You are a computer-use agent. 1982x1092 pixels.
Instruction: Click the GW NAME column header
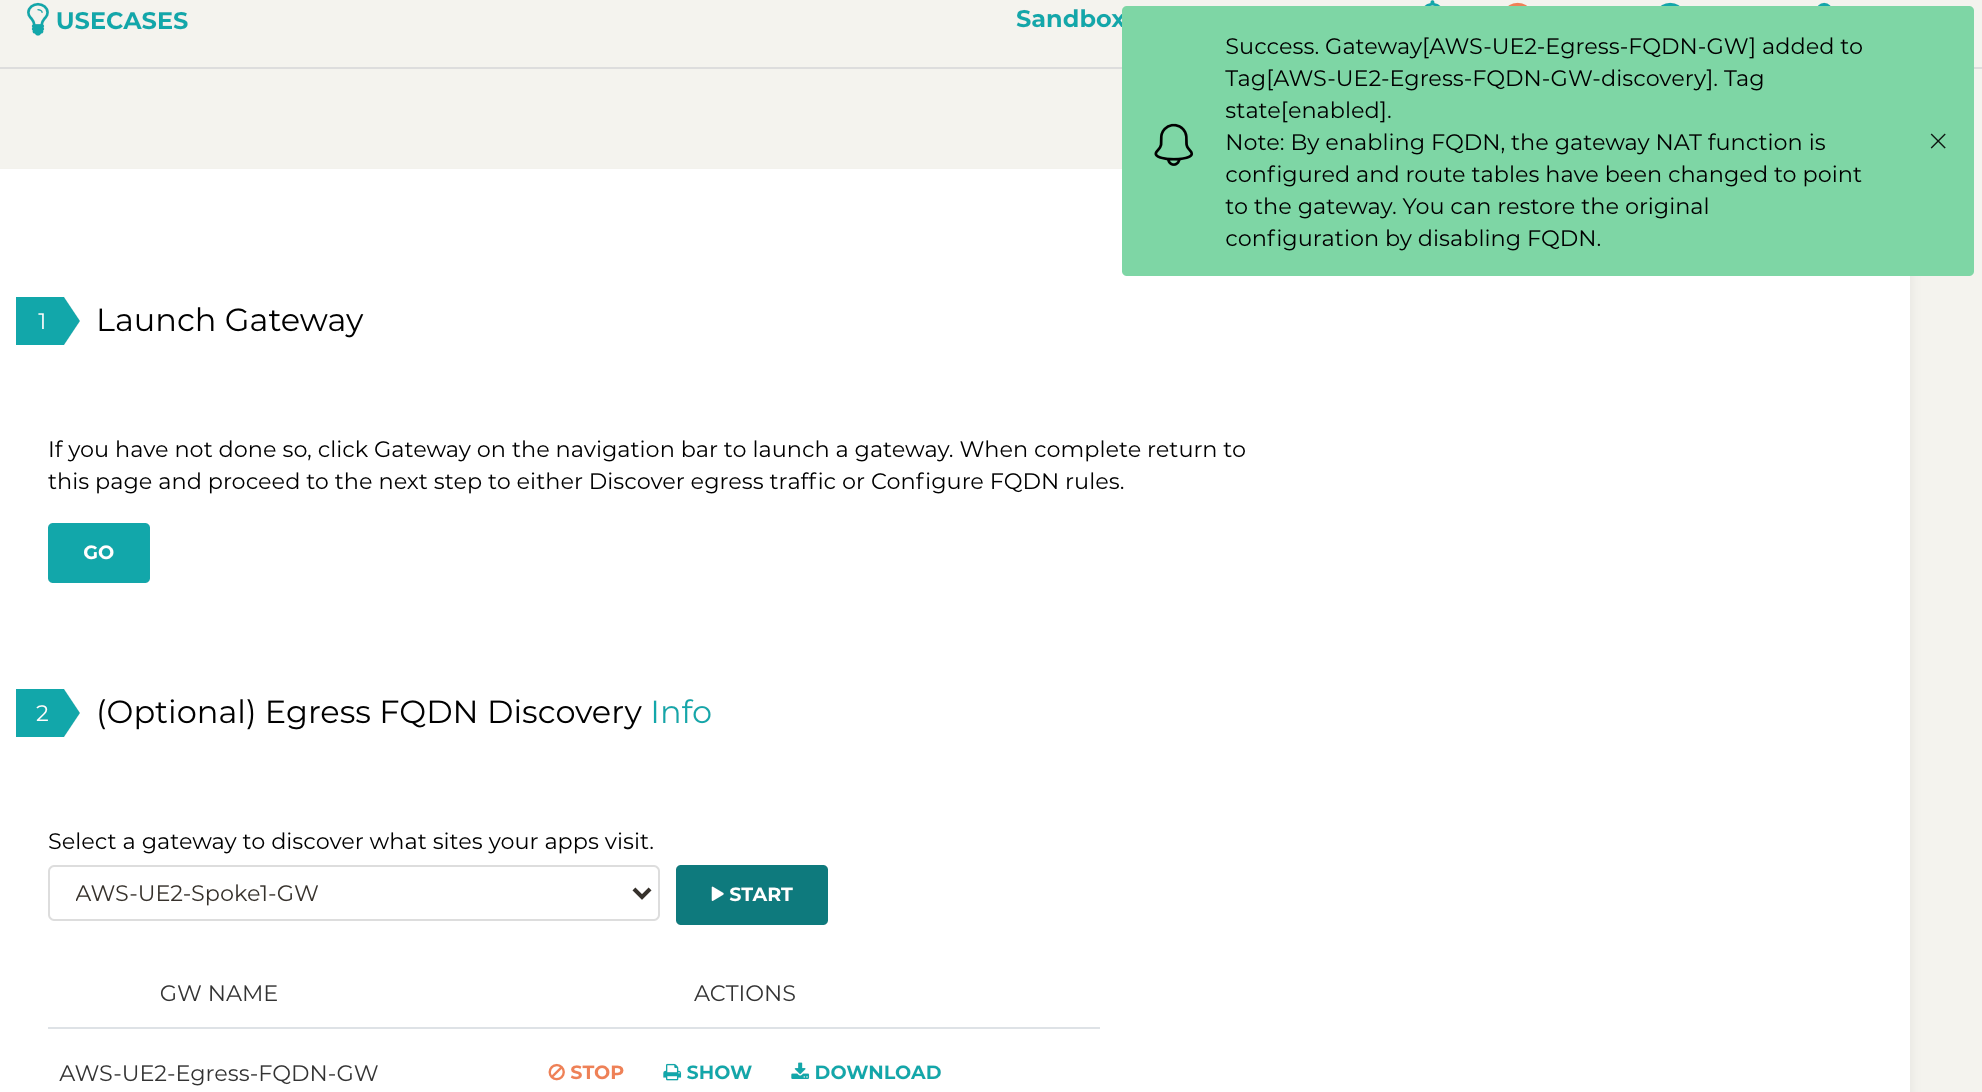(x=219, y=993)
